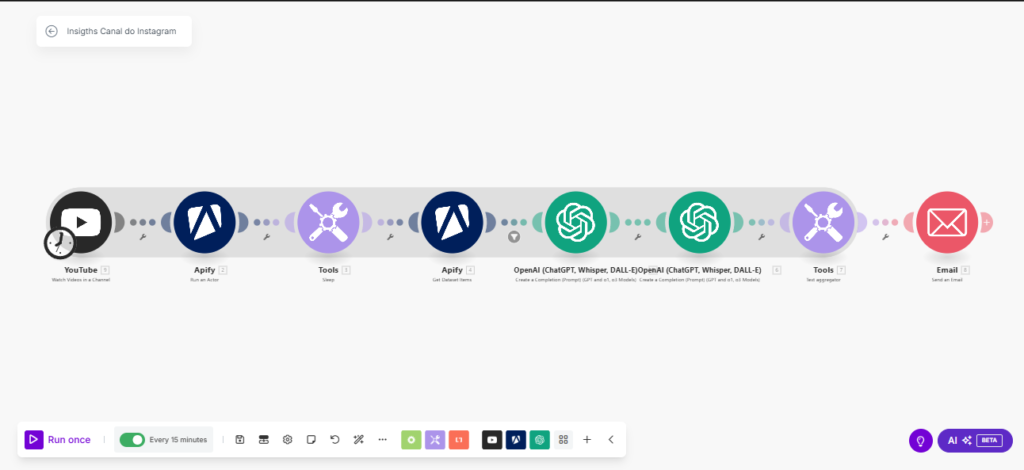
Task: Select the Tools Sleep module
Action: 328,222
